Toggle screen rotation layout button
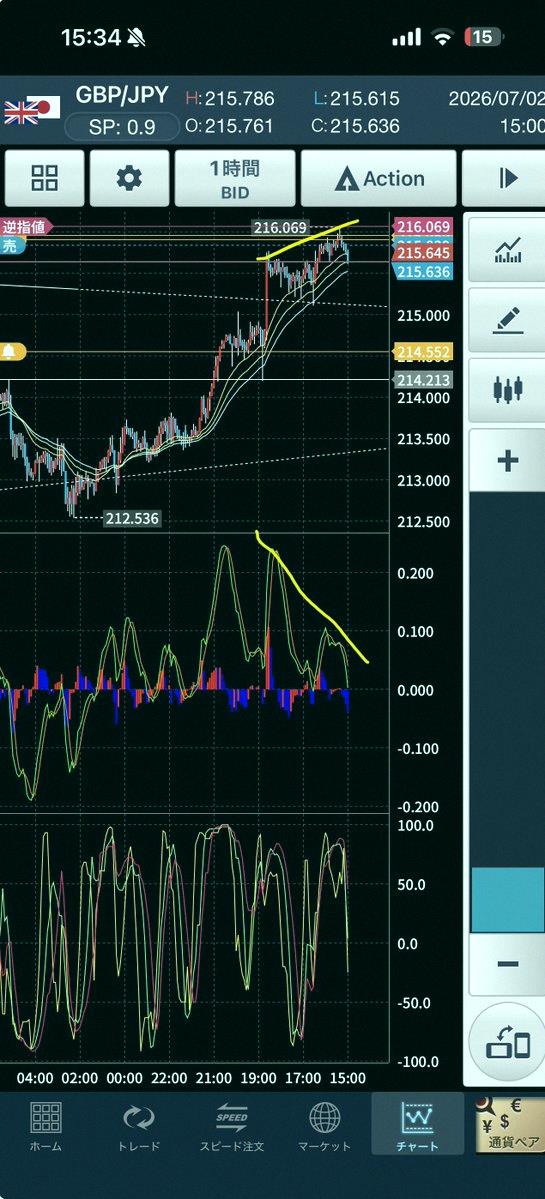This screenshot has width=545, height=1199. (x=508, y=1043)
